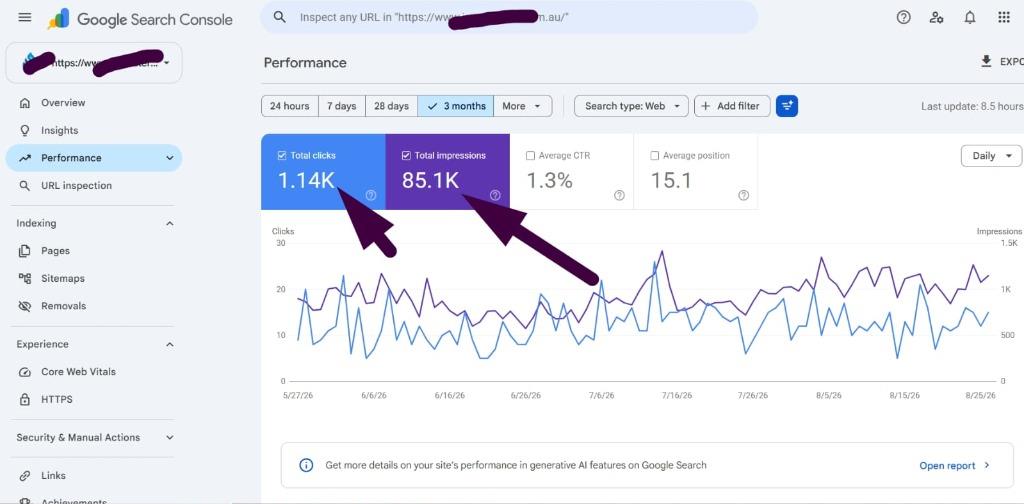Image resolution: width=1024 pixels, height=504 pixels.
Task: Collapse the Experience section
Action: pos(170,344)
